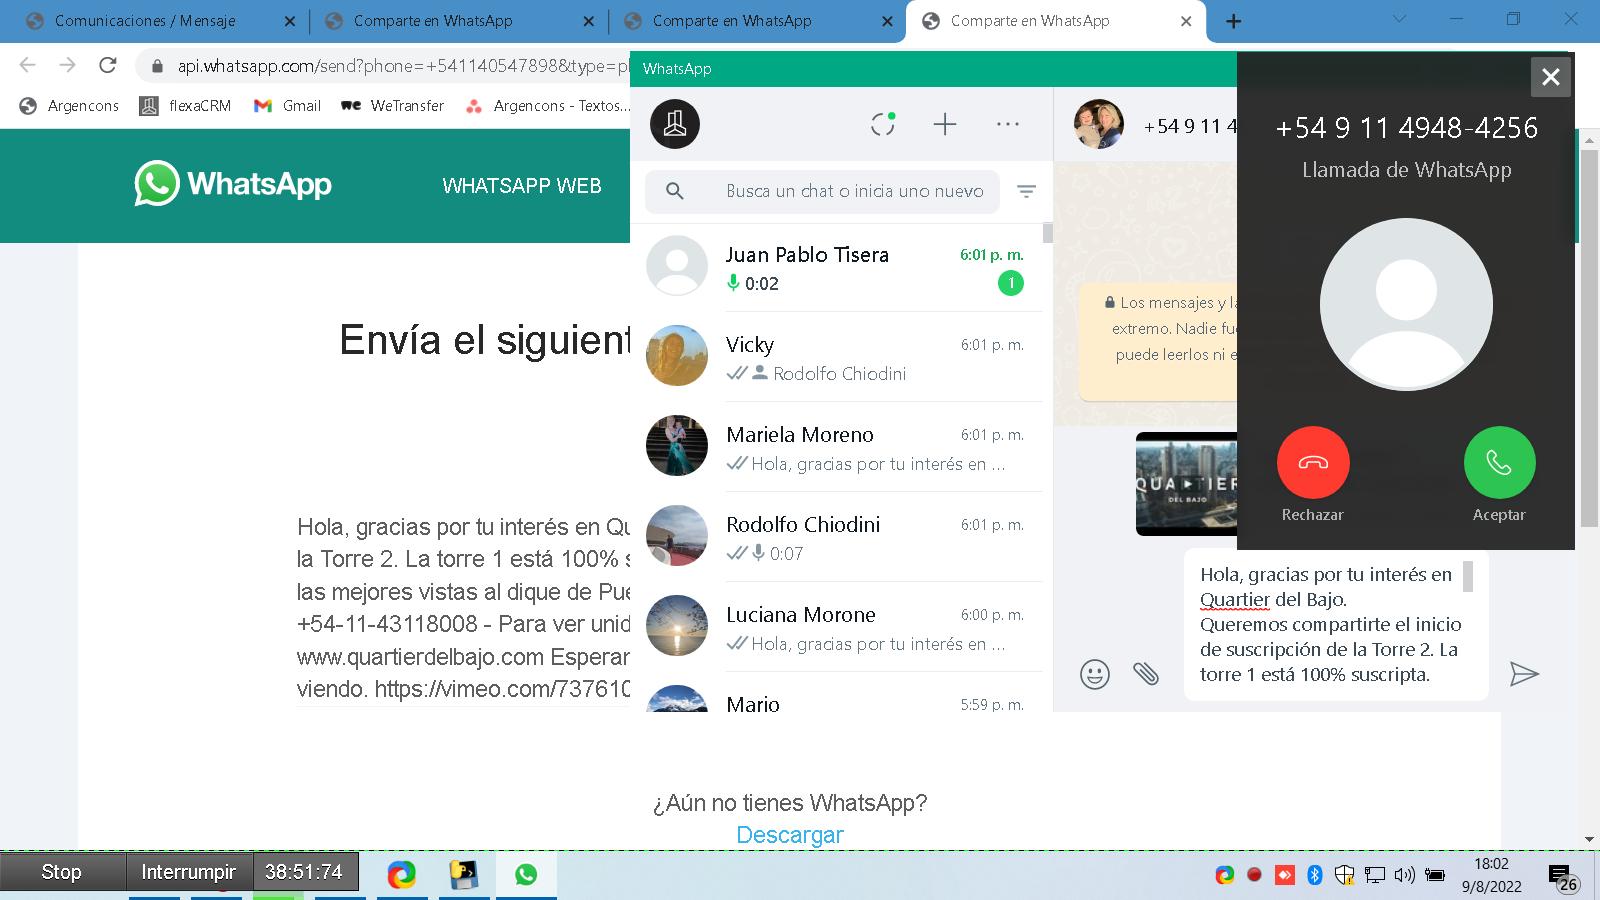Reload the page

[108, 66]
